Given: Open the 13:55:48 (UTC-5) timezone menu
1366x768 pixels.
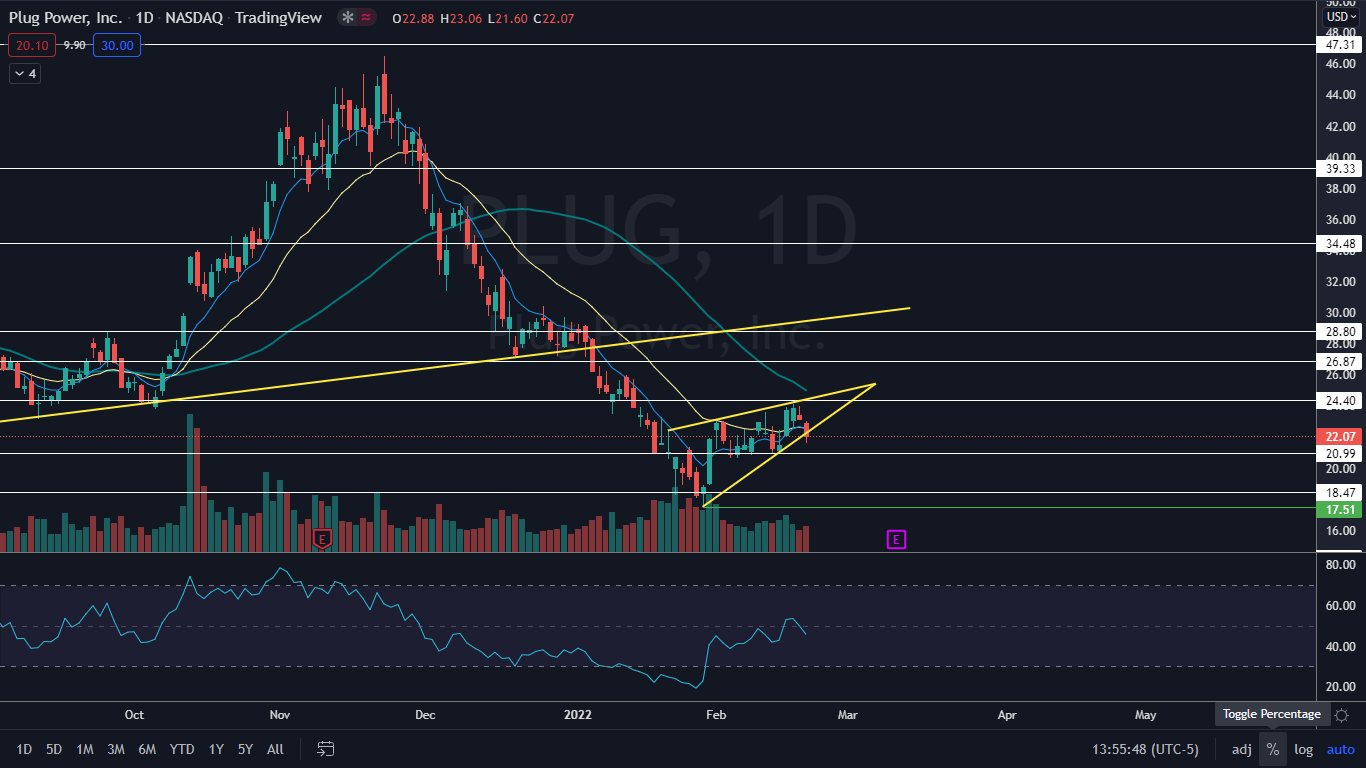Looking at the screenshot, I should [x=1145, y=749].
